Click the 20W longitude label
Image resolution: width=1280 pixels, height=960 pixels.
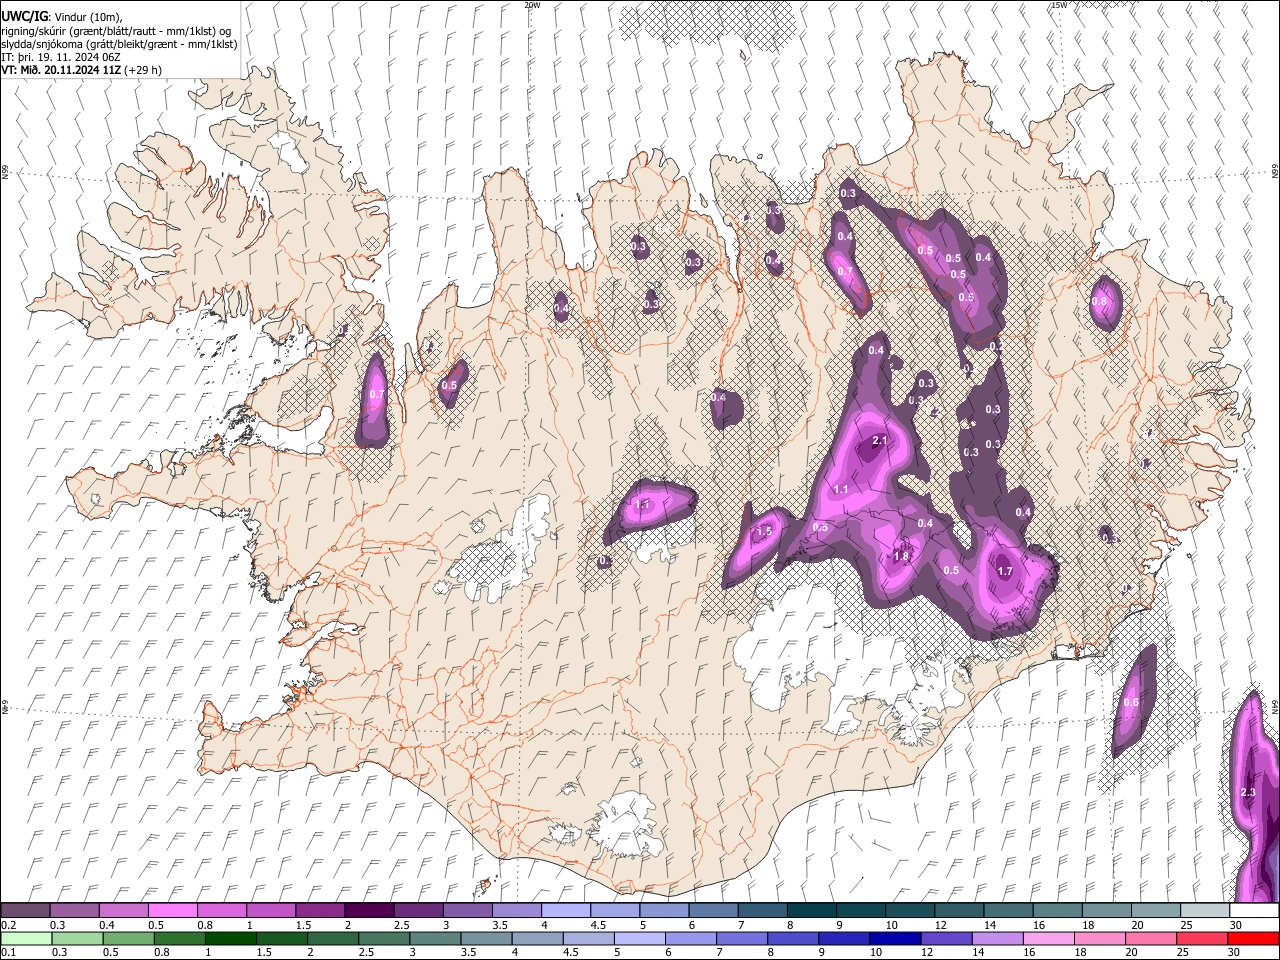click(x=532, y=5)
